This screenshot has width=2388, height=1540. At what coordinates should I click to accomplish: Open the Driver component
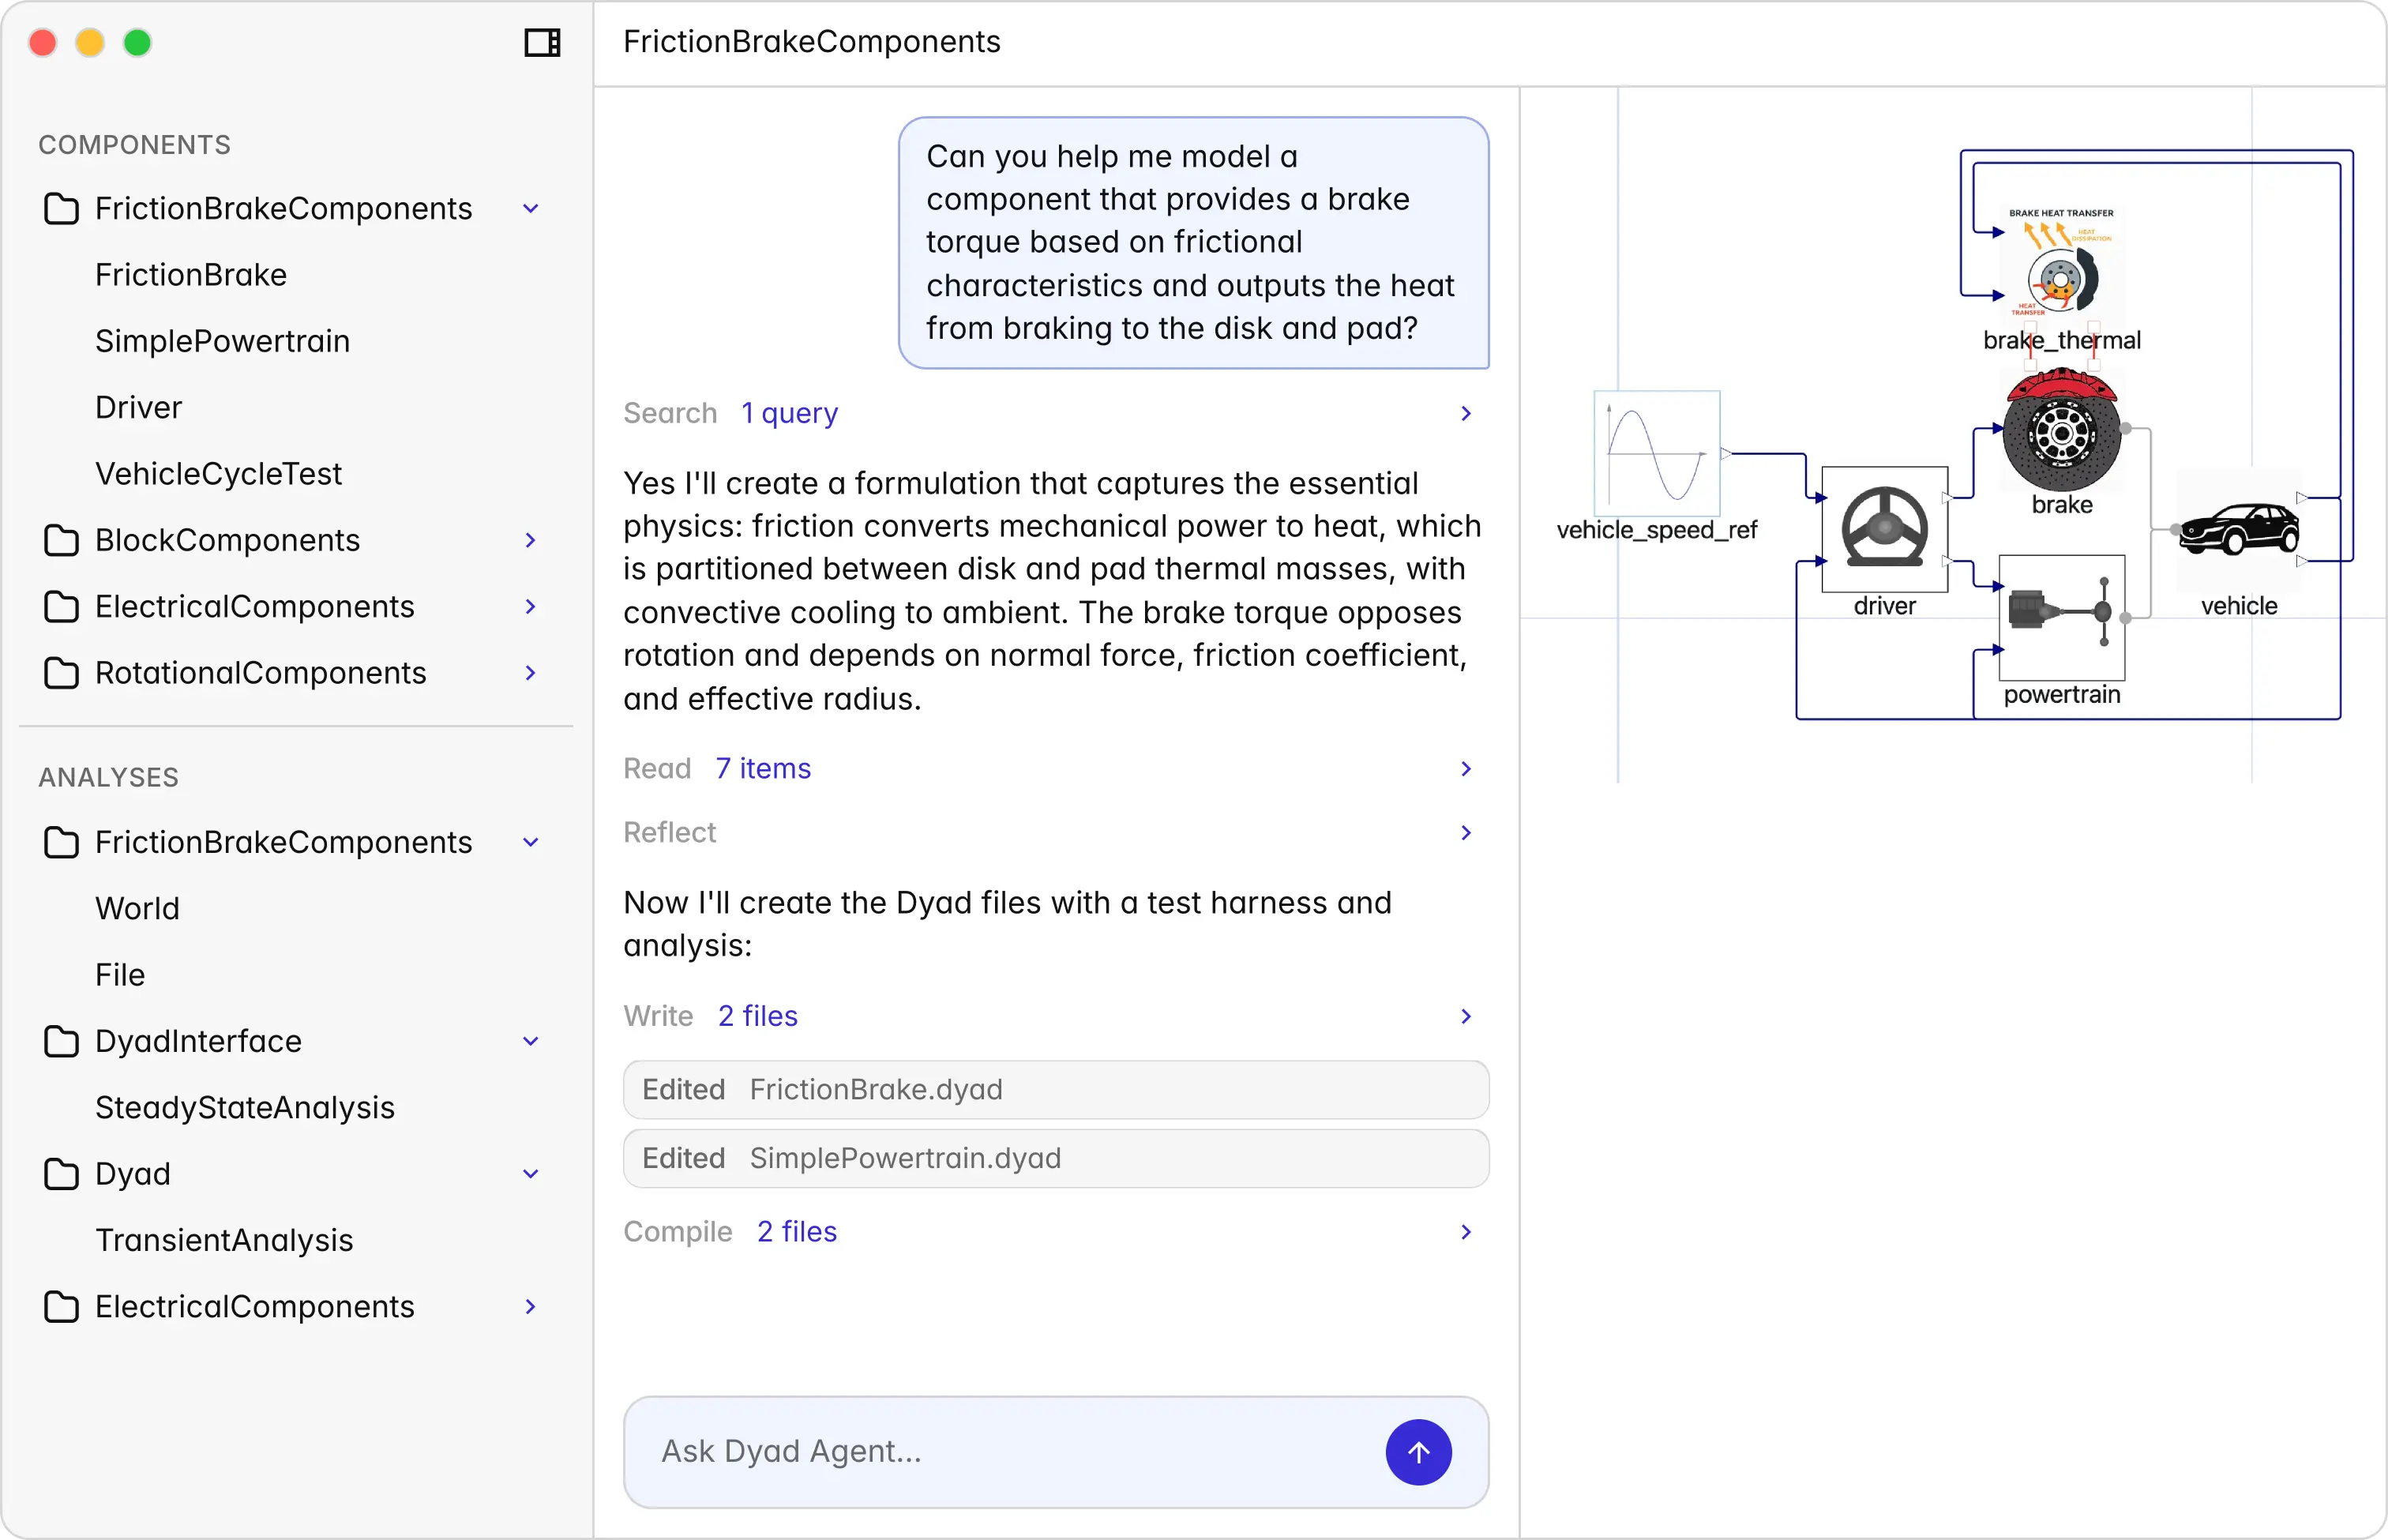coord(138,407)
